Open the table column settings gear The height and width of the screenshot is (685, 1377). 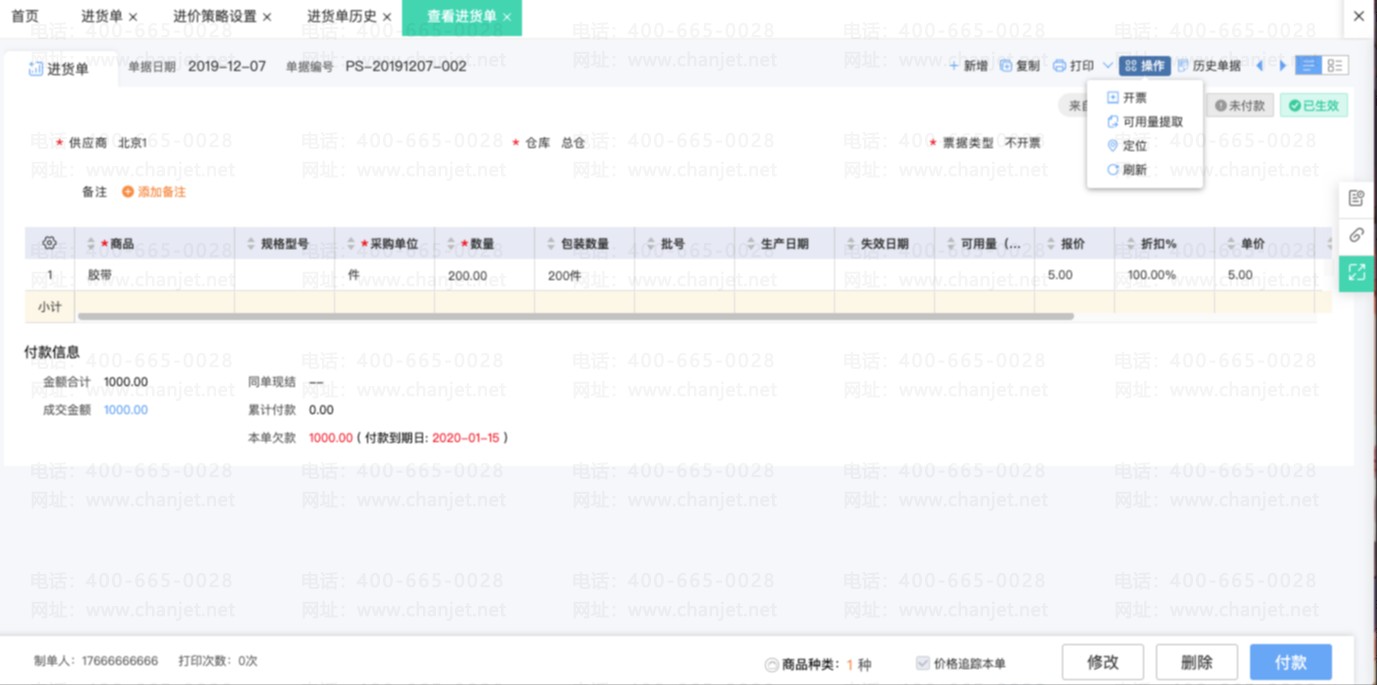tap(49, 243)
